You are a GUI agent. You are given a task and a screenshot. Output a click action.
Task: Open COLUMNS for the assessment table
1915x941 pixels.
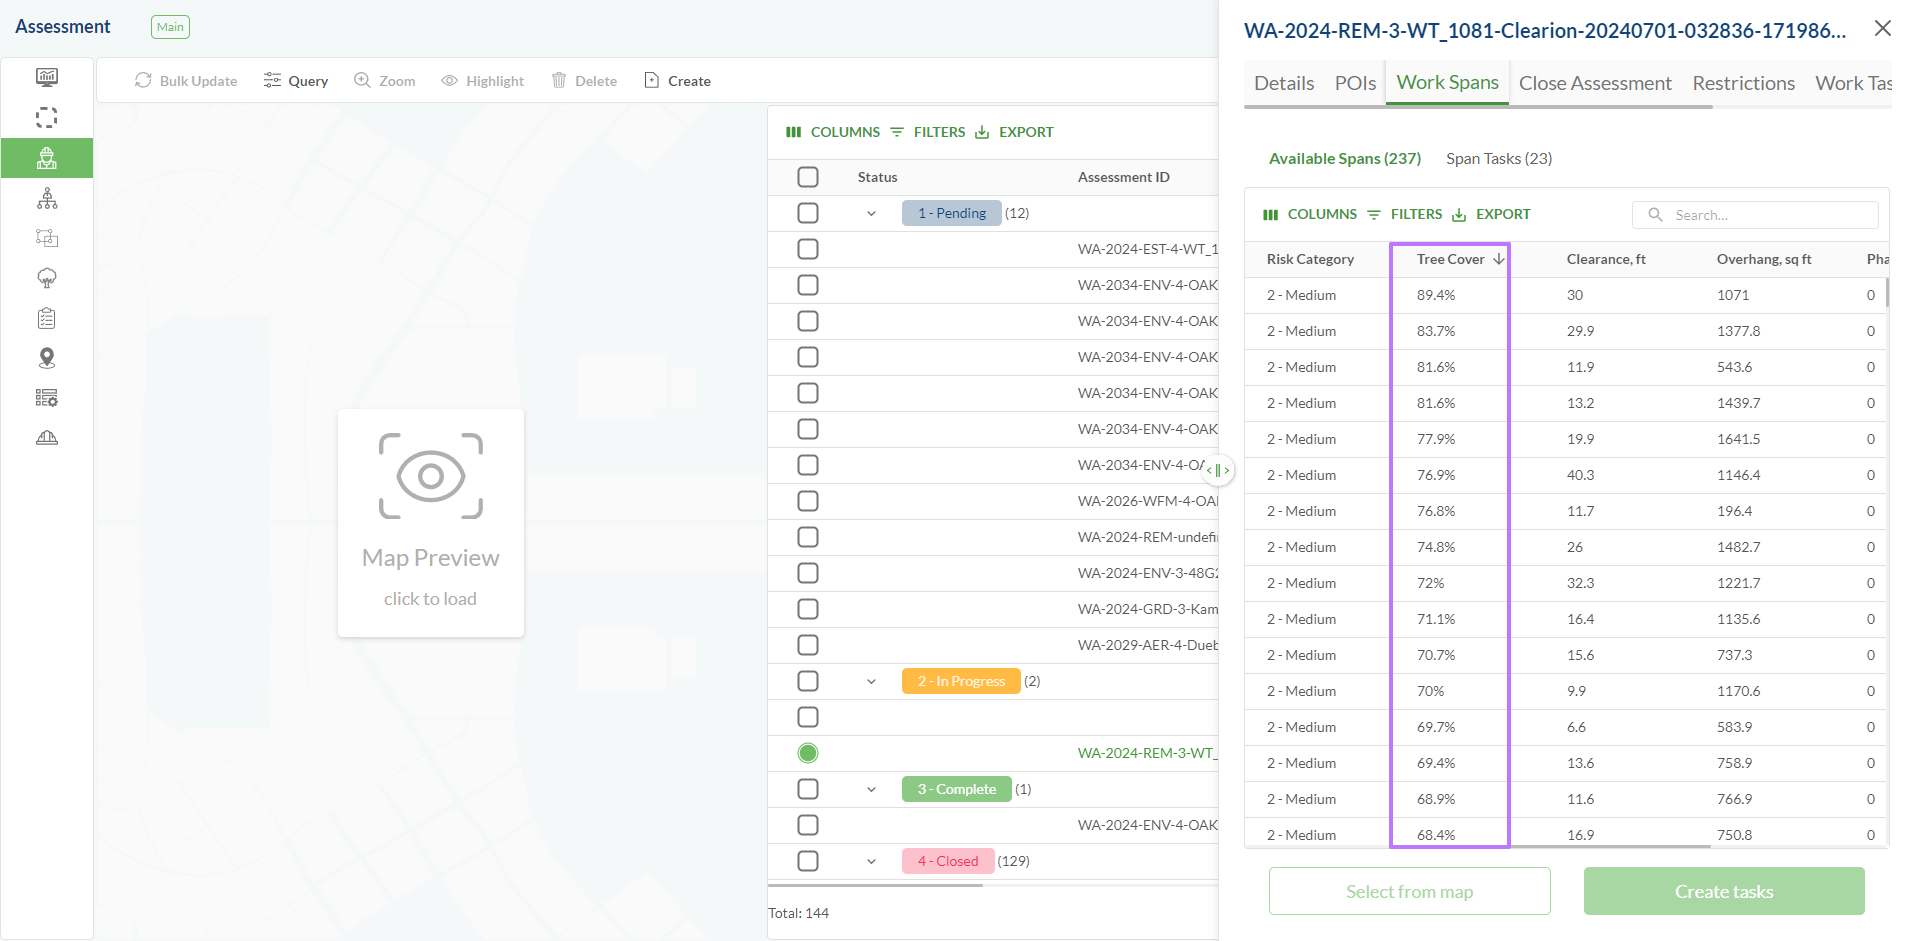[x=833, y=132]
